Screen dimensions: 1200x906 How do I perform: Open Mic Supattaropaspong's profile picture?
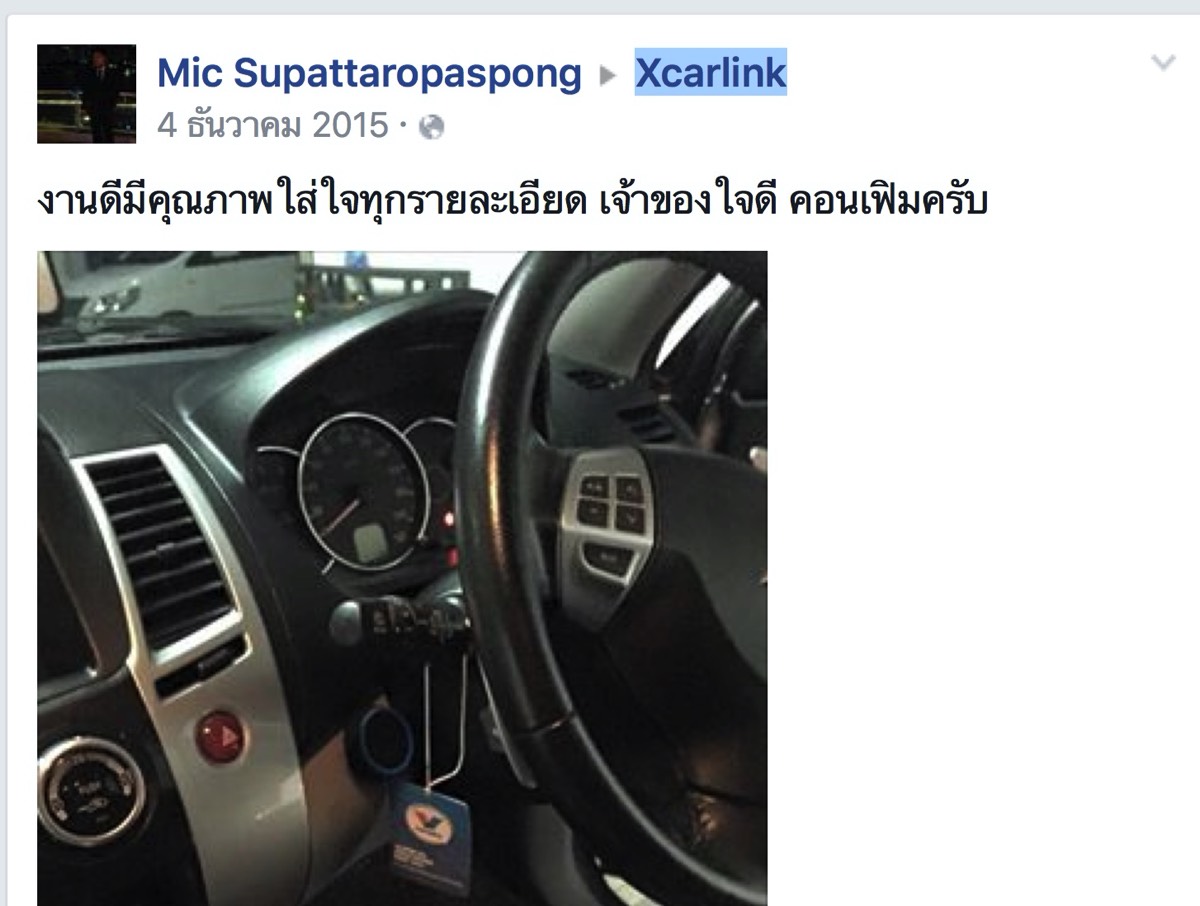pyautogui.click(x=86, y=94)
